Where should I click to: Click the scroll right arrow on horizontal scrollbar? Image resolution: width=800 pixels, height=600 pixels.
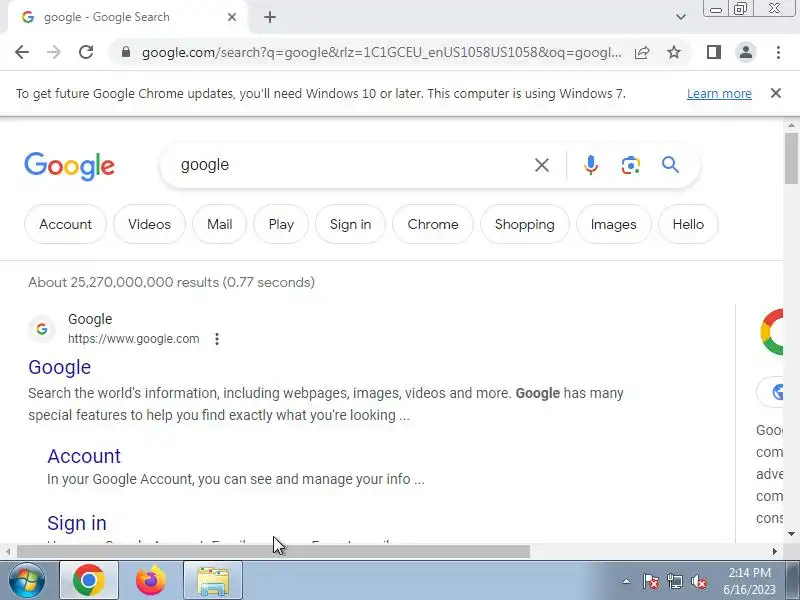pos(775,552)
